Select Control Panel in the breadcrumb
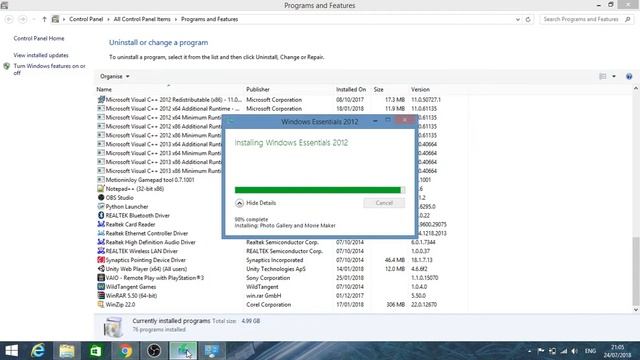The width and height of the screenshot is (640, 360). click(x=86, y=19)
